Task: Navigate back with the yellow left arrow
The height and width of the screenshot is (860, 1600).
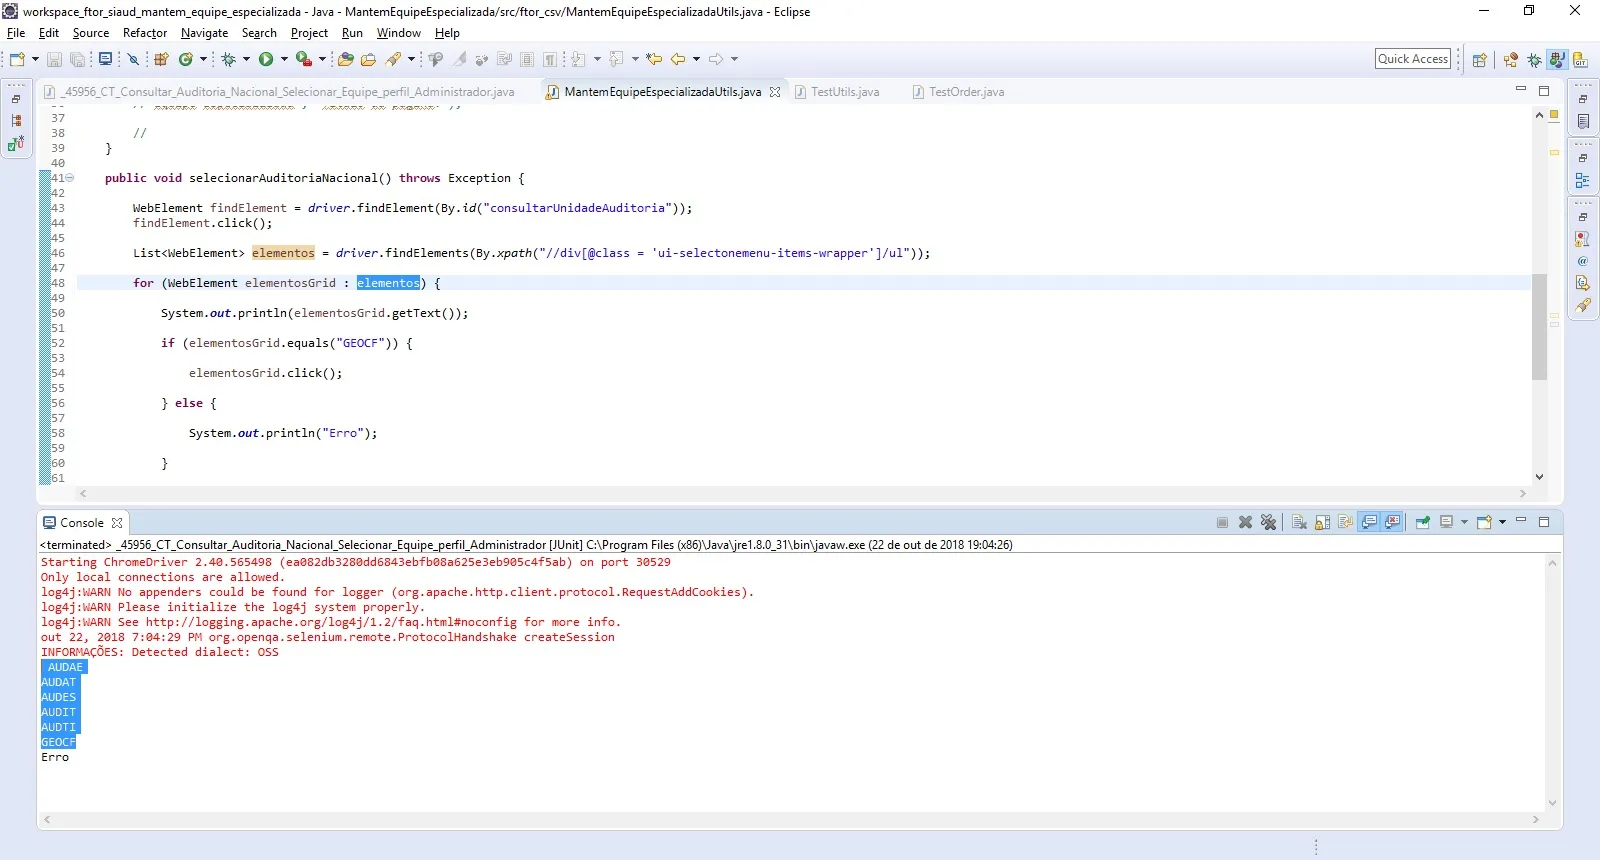Action: pyautogui.click(x=678, y=59)
